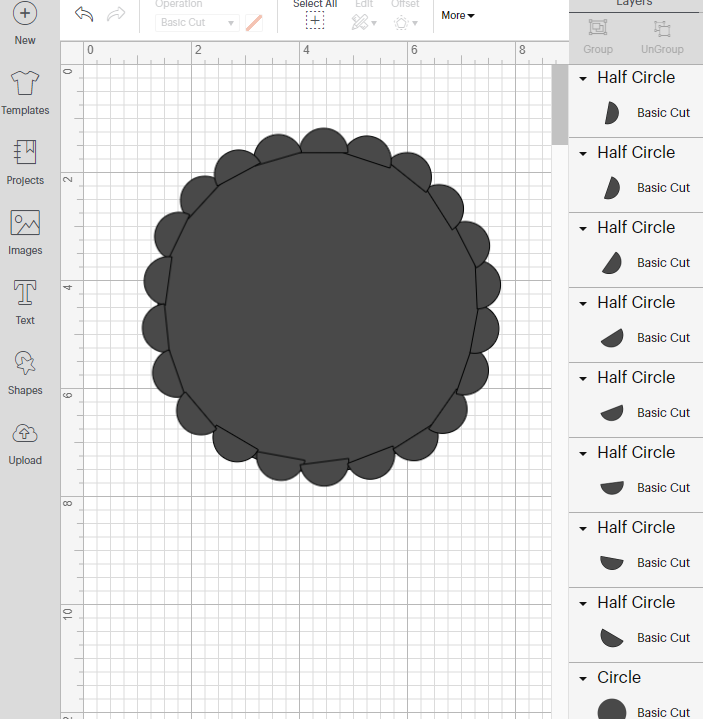Click the Layers panel header tab
Image resolution: width=703 pixels, height=719 pixels.
pyautogui.click(x=636, y=5)
